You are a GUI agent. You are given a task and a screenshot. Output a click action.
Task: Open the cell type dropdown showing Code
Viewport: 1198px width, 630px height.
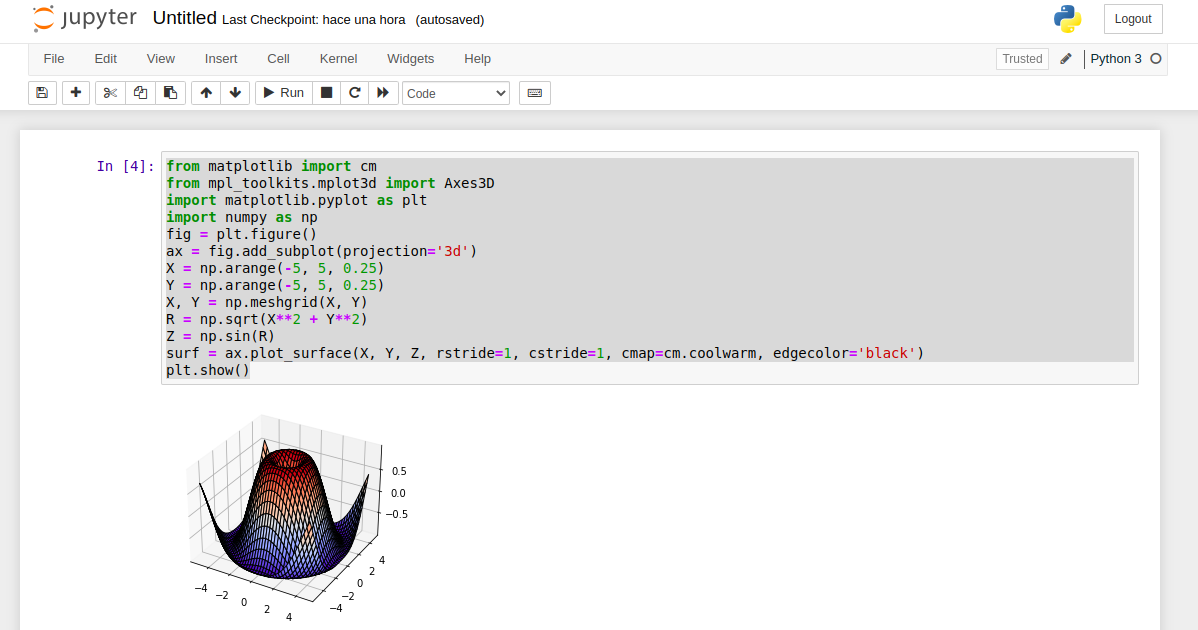456,93
